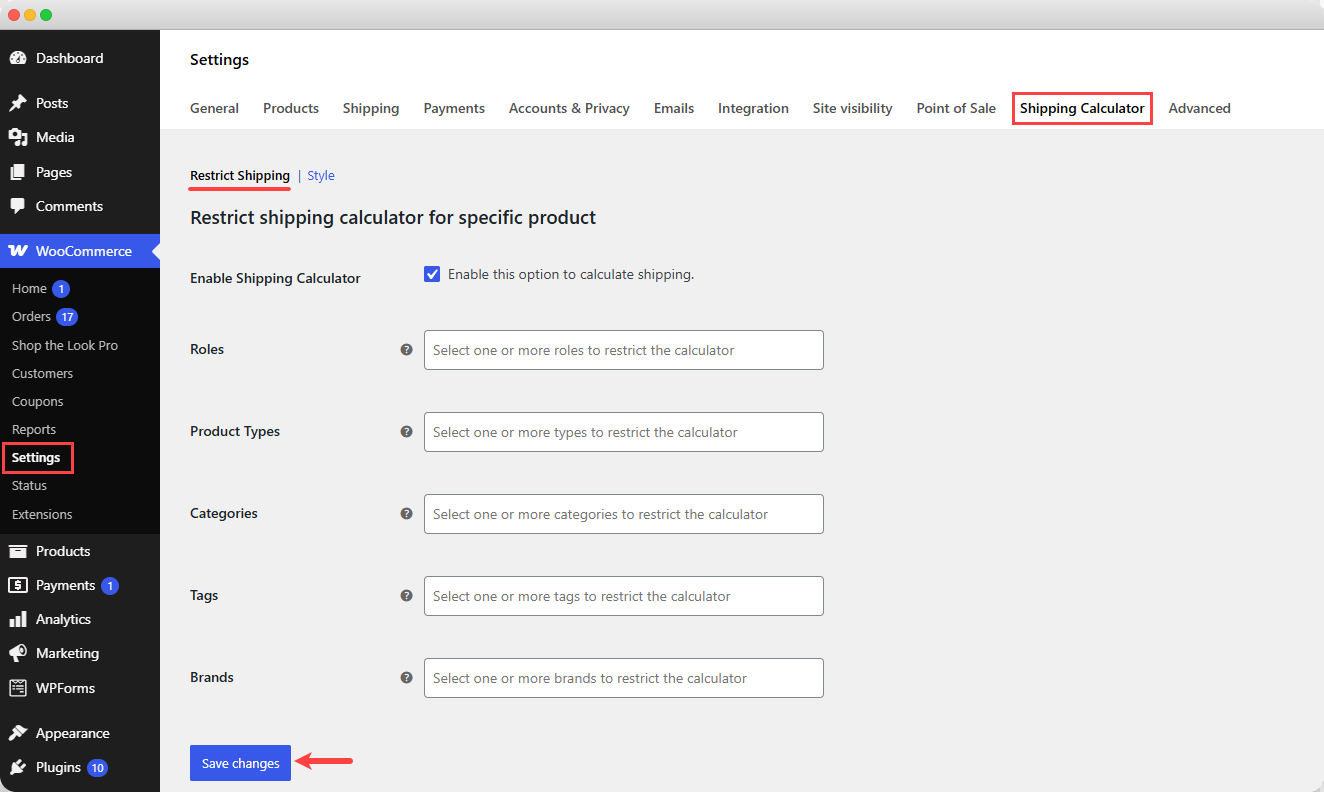Screen dimensions: 1324x792
Task: Open WooCommerce Home submenu item
Action: (x=29, y=289)
